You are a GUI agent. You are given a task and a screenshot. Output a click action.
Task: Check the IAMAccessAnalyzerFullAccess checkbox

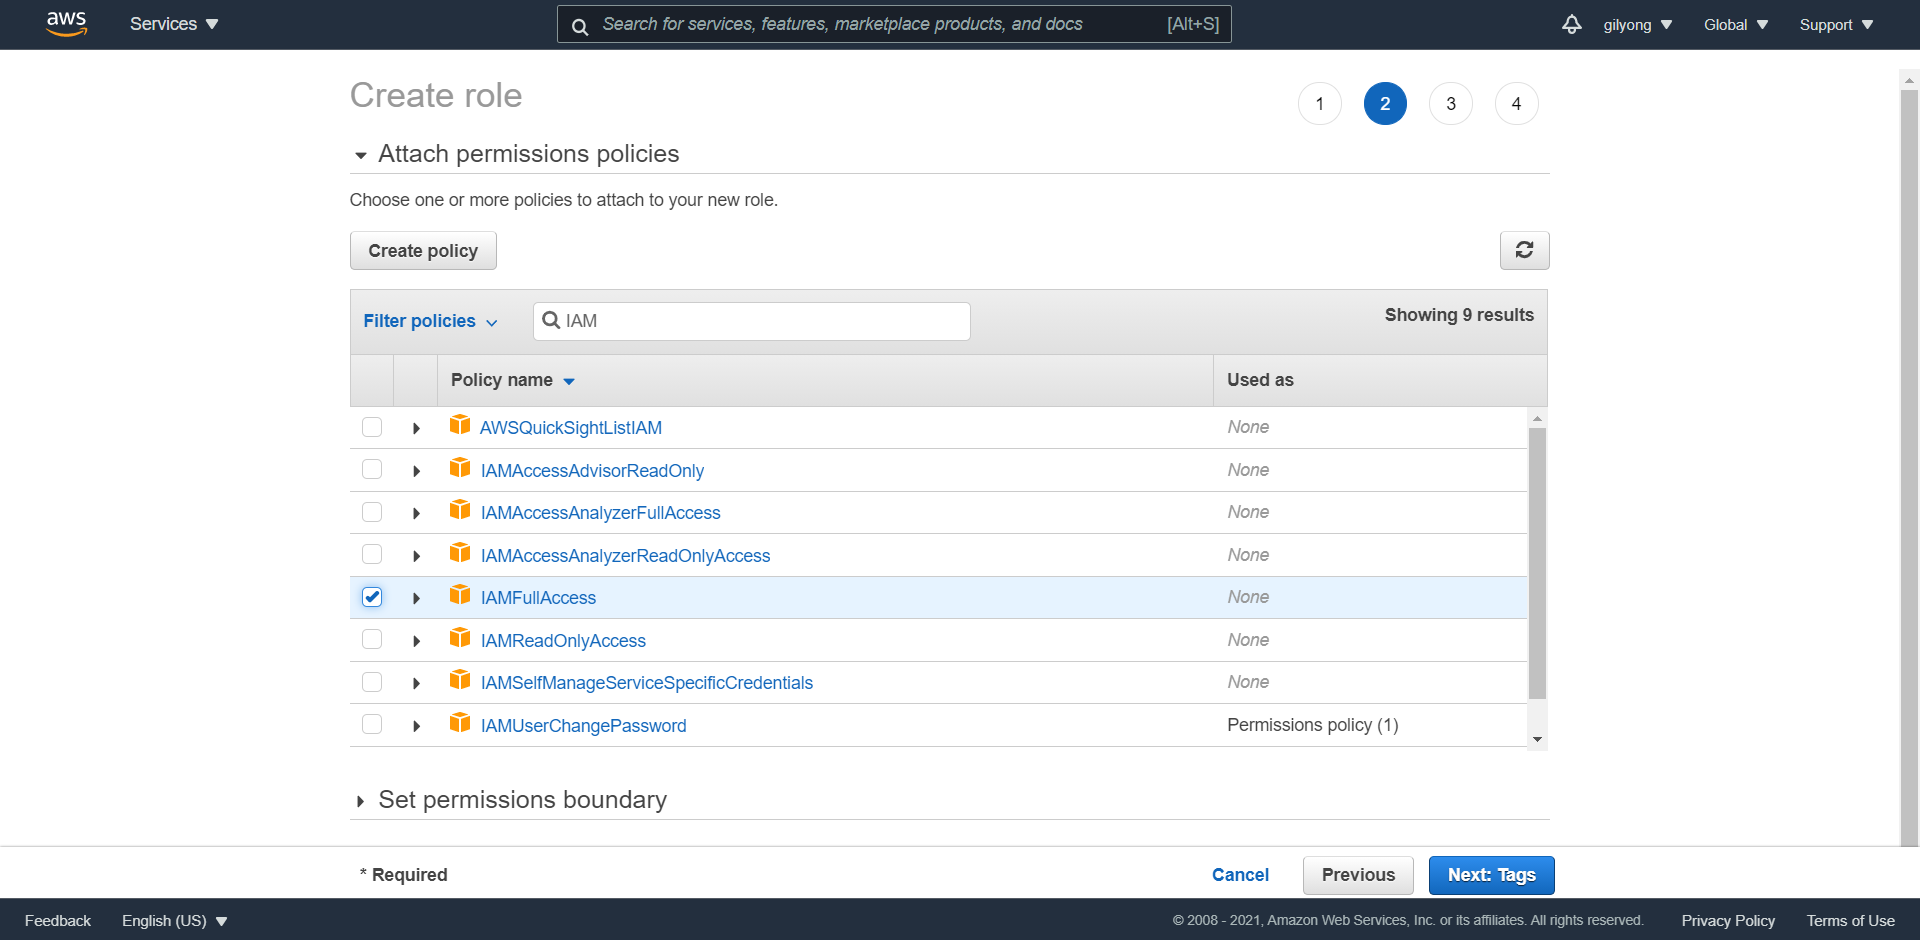click(372, 512)
